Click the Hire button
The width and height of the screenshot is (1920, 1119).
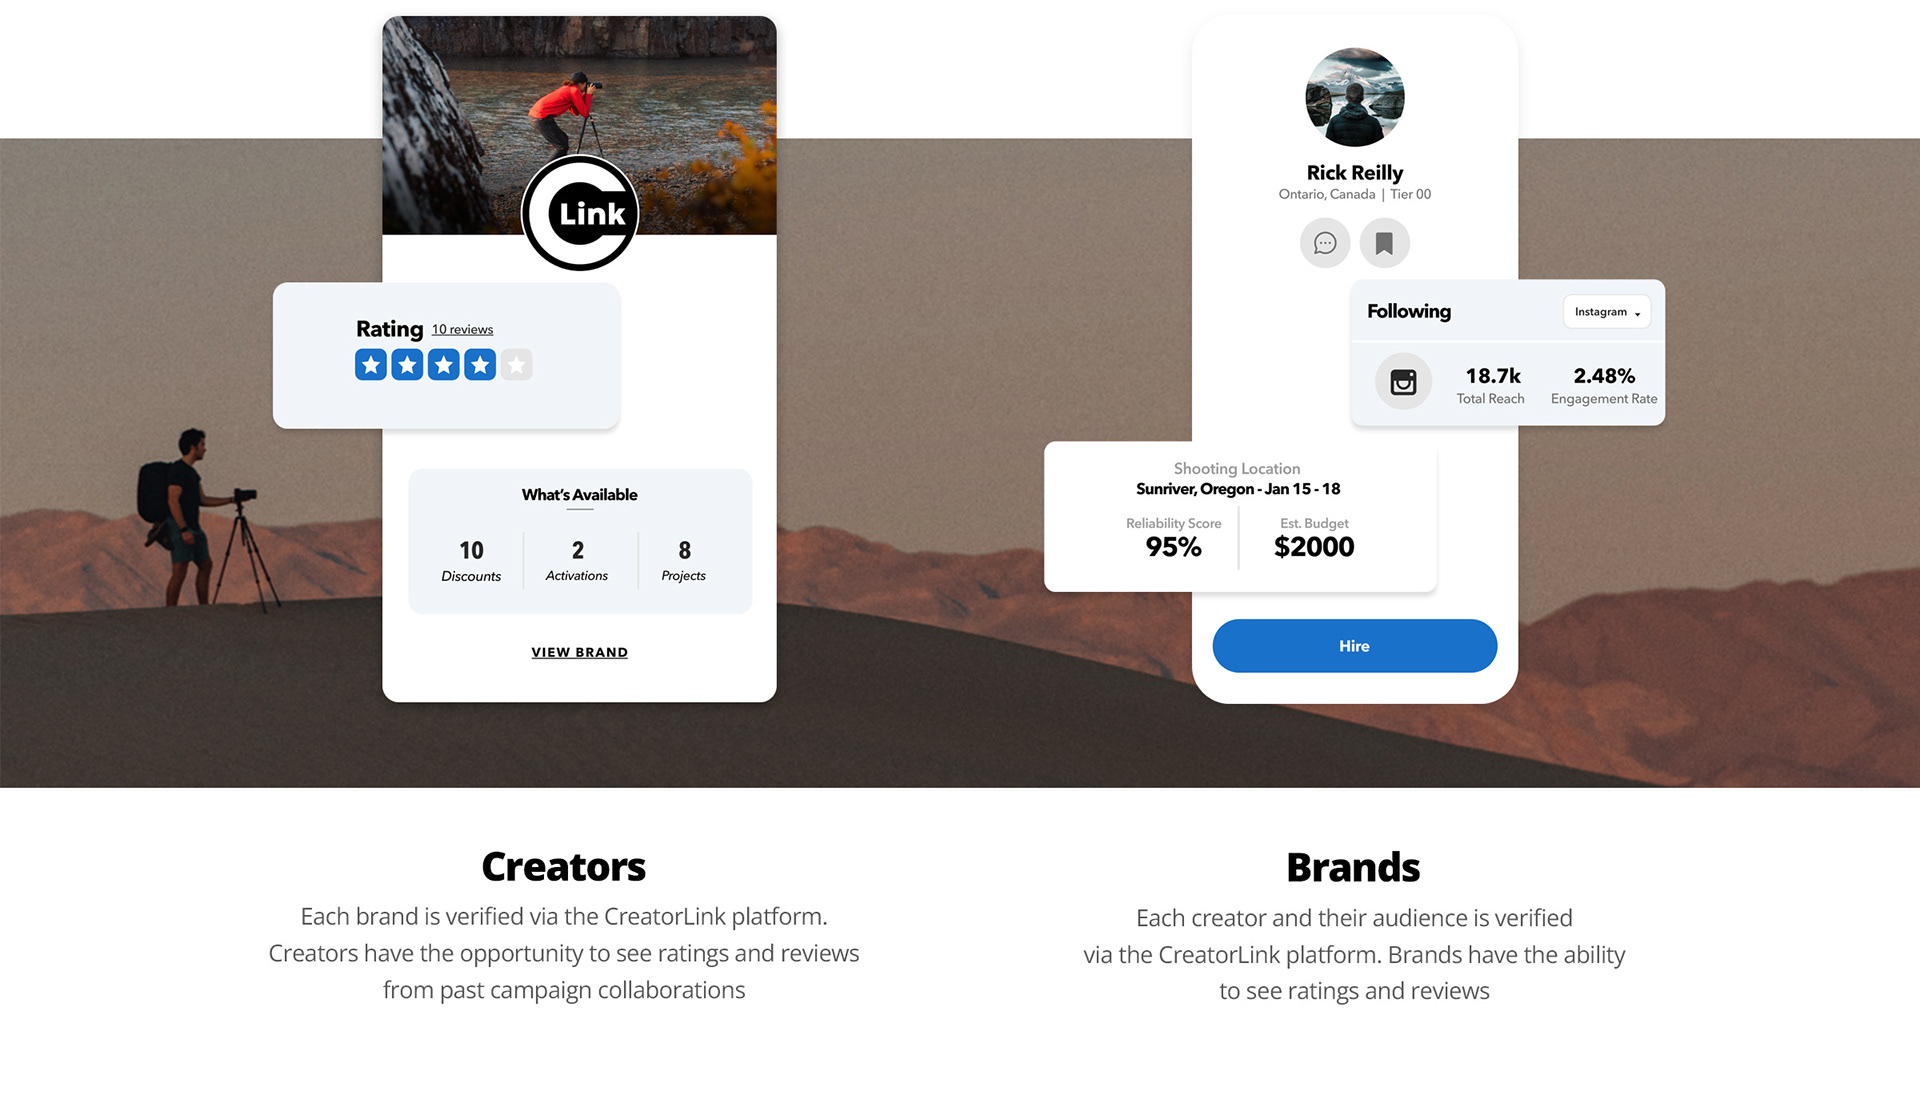click(x=1354, y=646)
